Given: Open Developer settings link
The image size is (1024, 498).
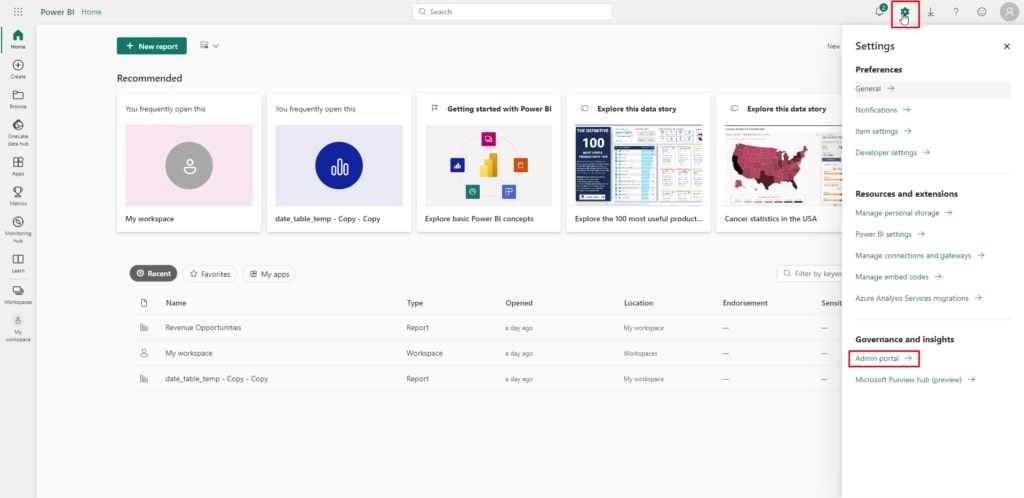Looking at the screenshot, I should tap(892, 153).
